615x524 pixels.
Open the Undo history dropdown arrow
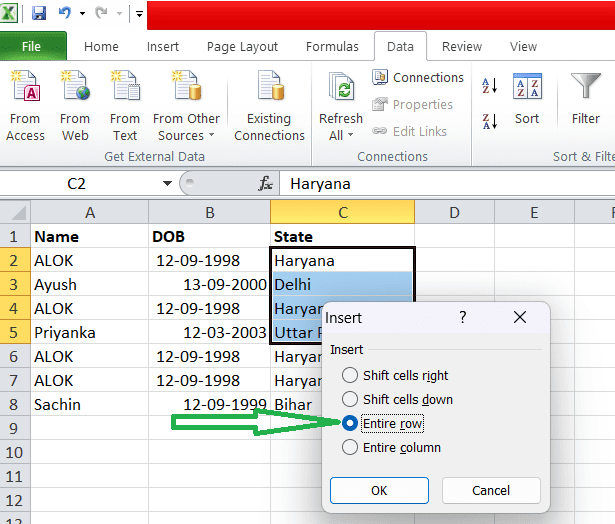tap(82, 14)
